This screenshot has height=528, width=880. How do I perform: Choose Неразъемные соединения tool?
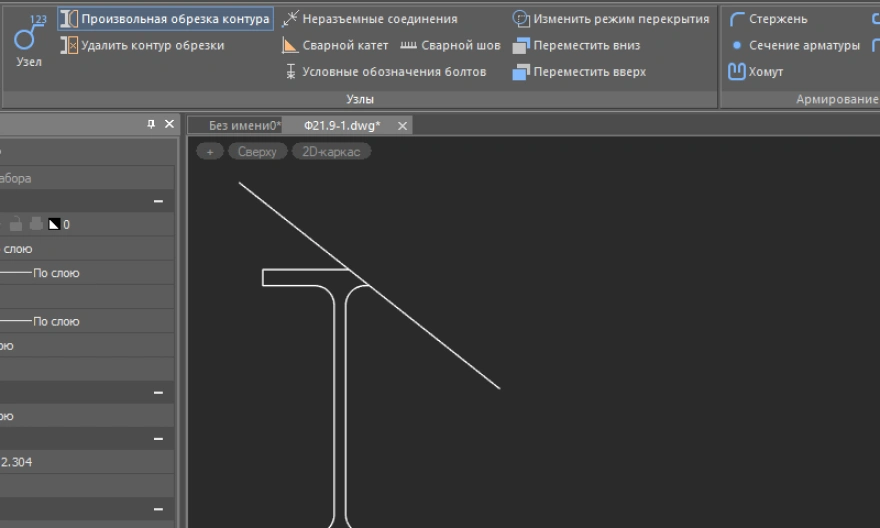coord(370,19)
